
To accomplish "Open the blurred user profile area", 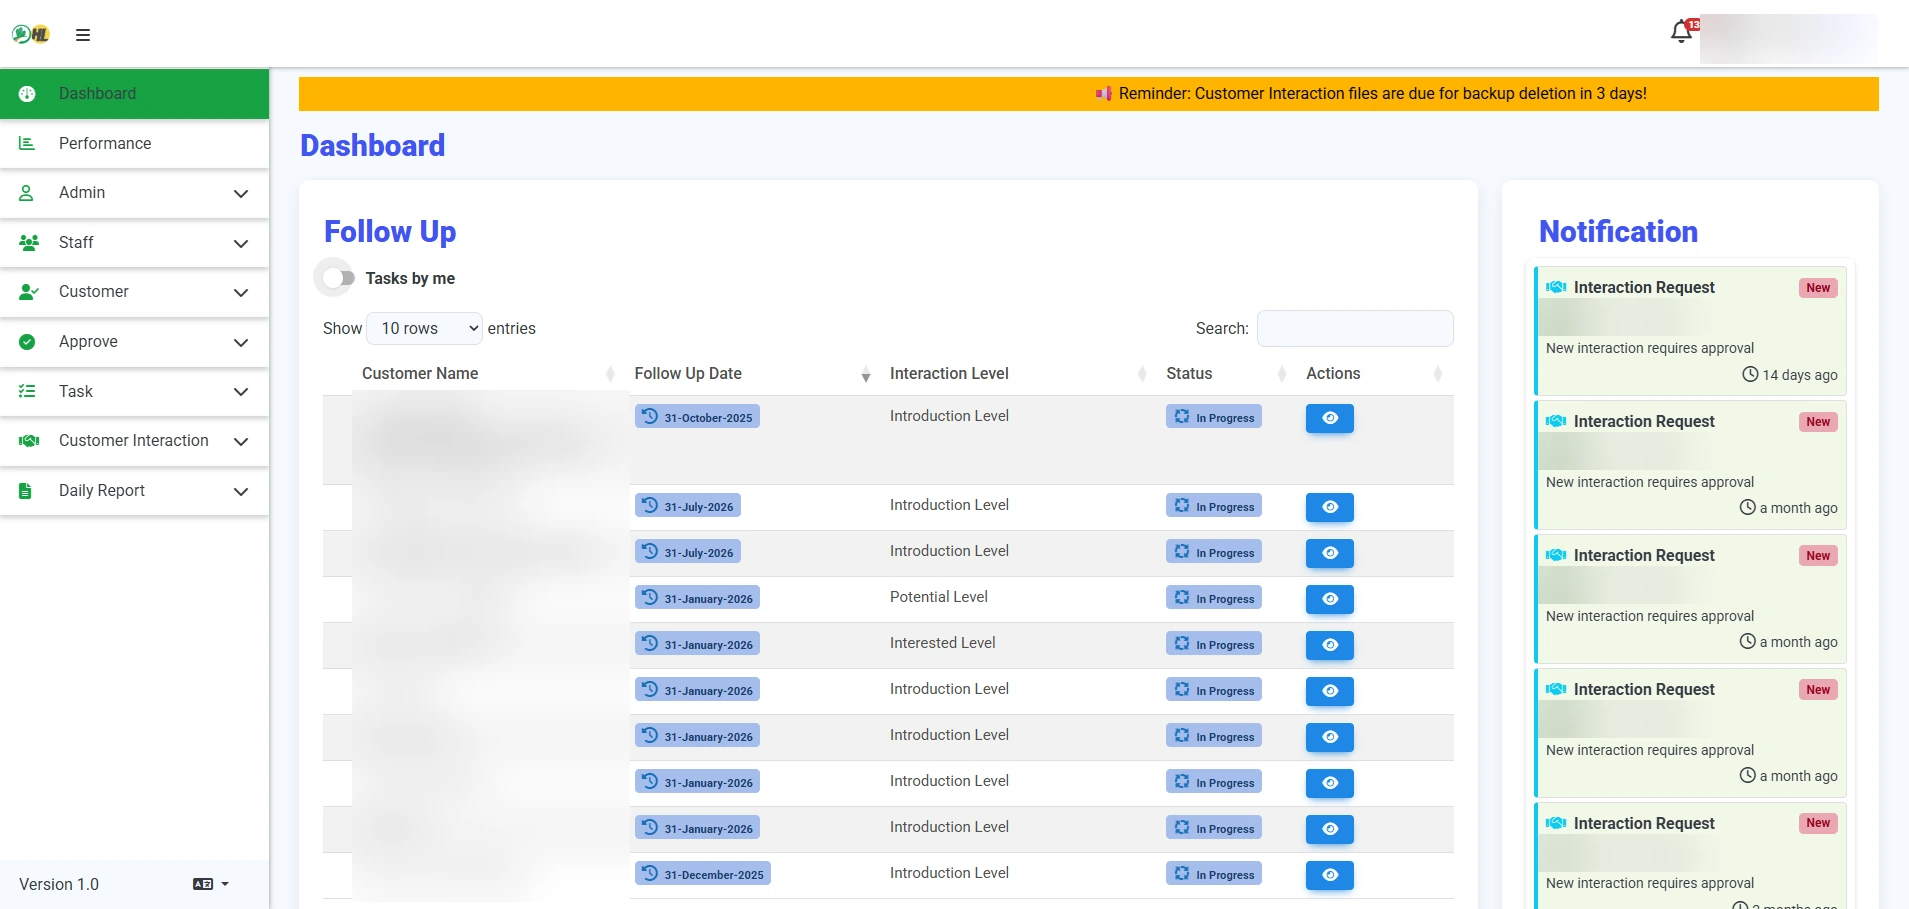I will click(1788, 39).
